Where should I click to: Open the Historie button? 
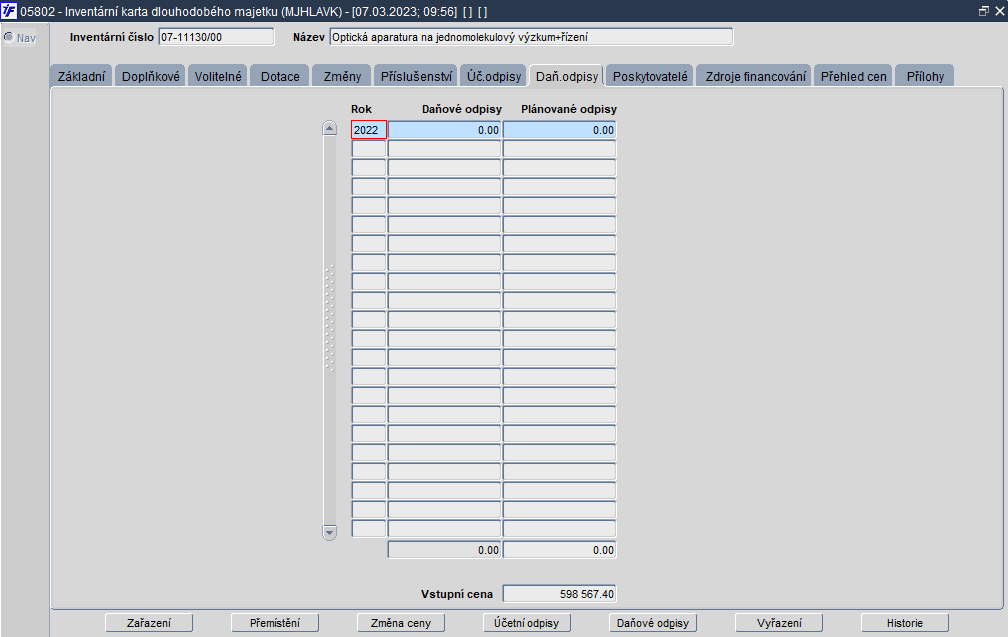coord(904,623)
